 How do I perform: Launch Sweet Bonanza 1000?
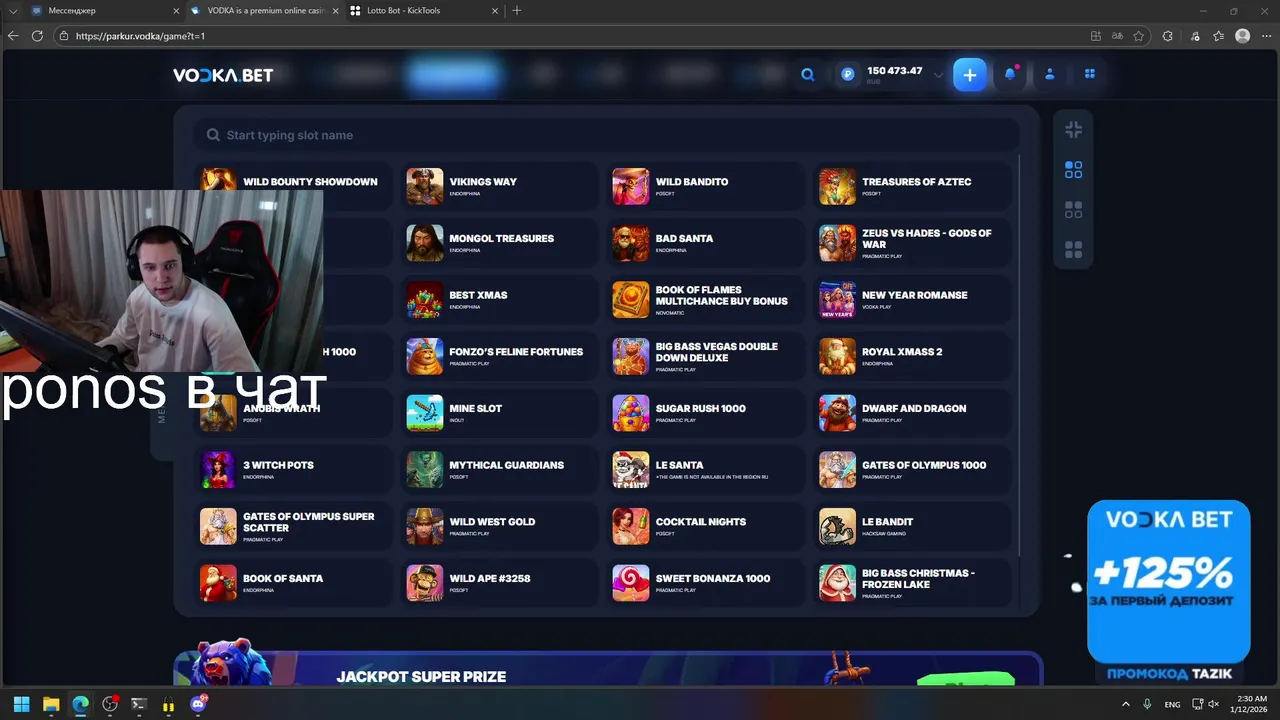(705, 583)
